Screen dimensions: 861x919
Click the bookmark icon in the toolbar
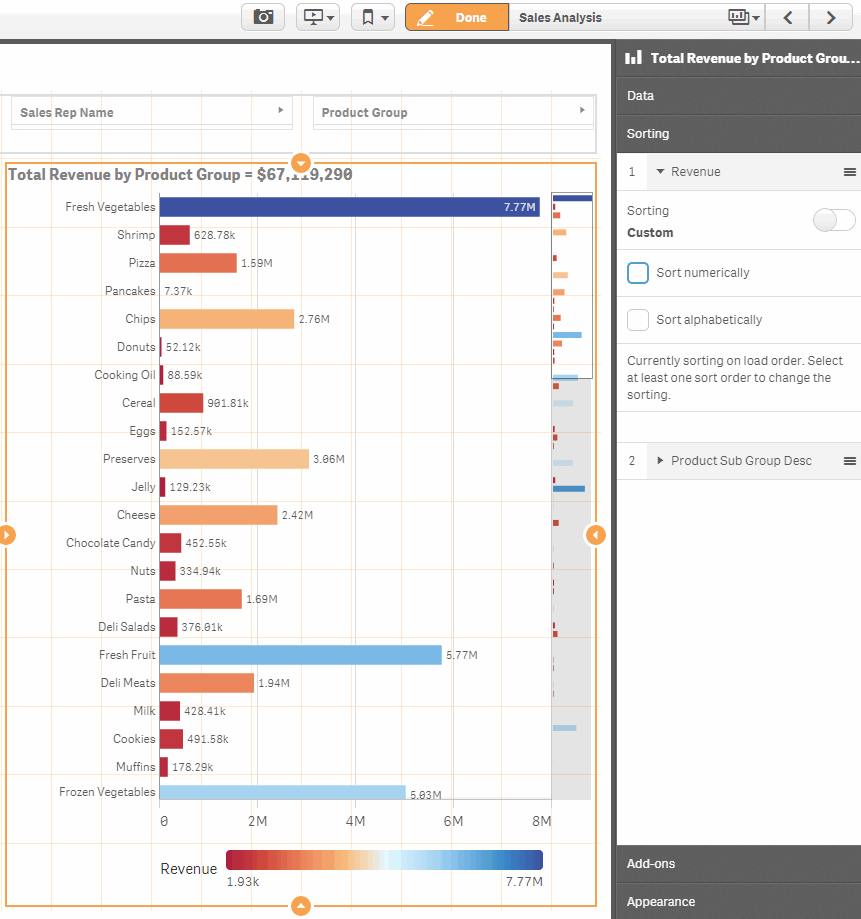[x=368, y=17]
